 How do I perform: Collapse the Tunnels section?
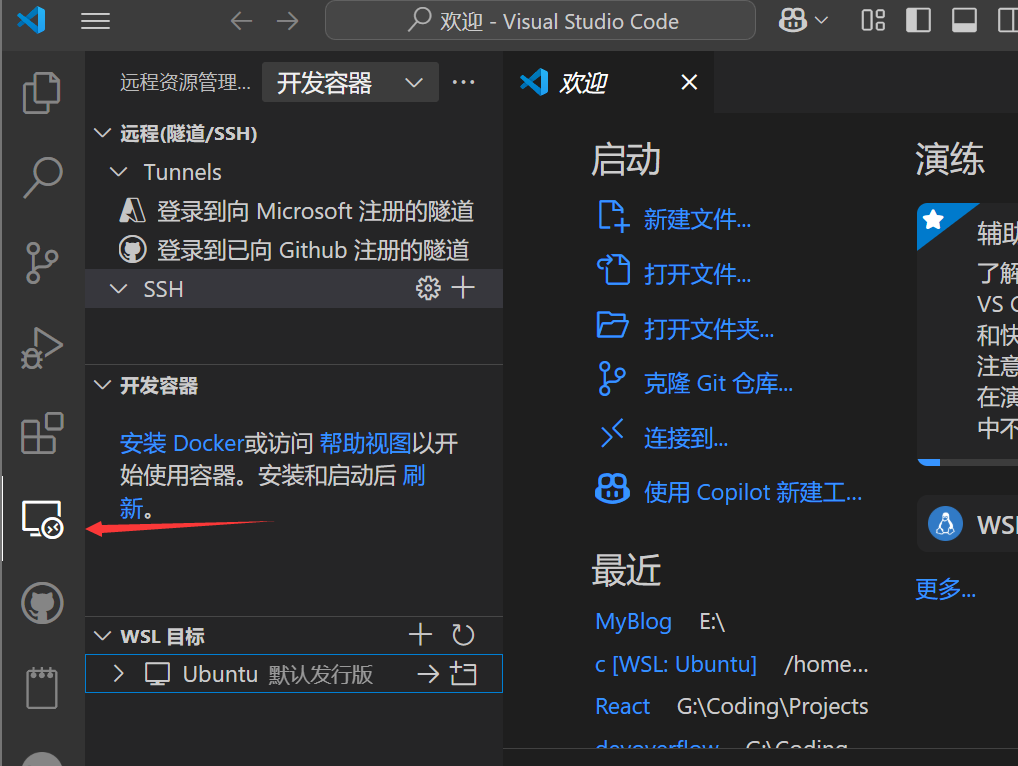[x=118, y=171]
